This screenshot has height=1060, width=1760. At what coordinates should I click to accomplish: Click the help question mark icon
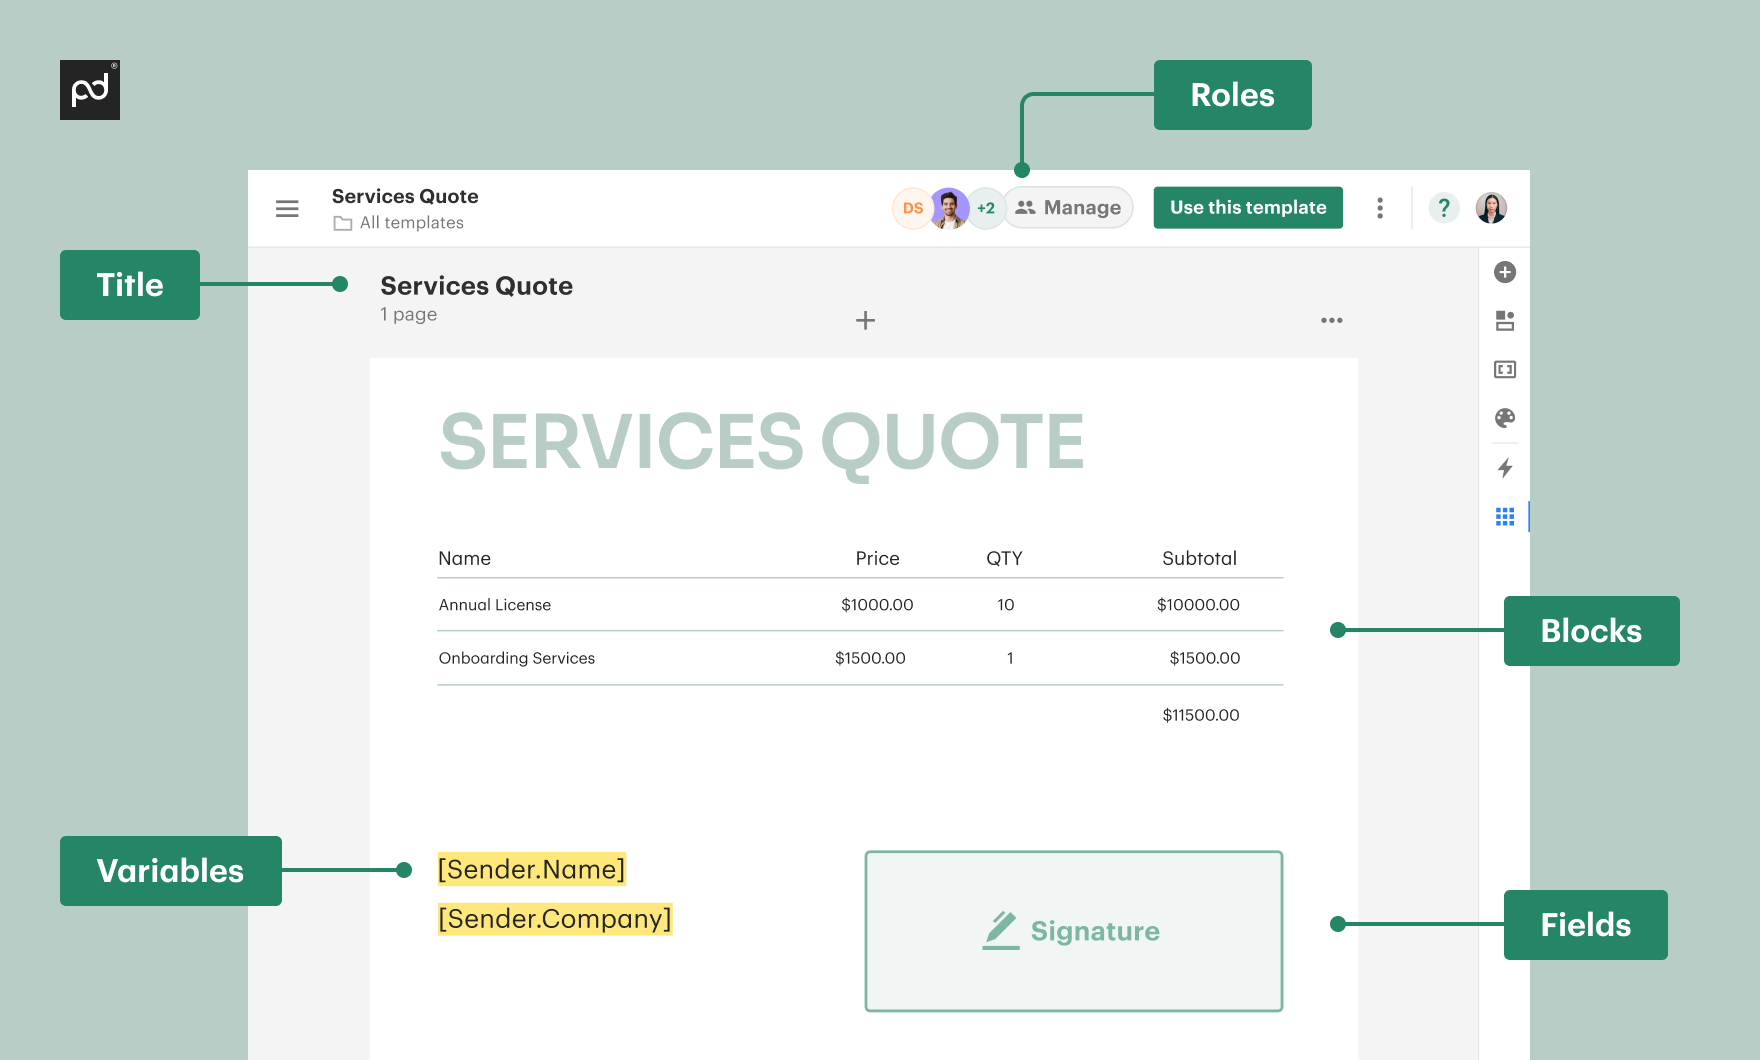point(1443,207)
